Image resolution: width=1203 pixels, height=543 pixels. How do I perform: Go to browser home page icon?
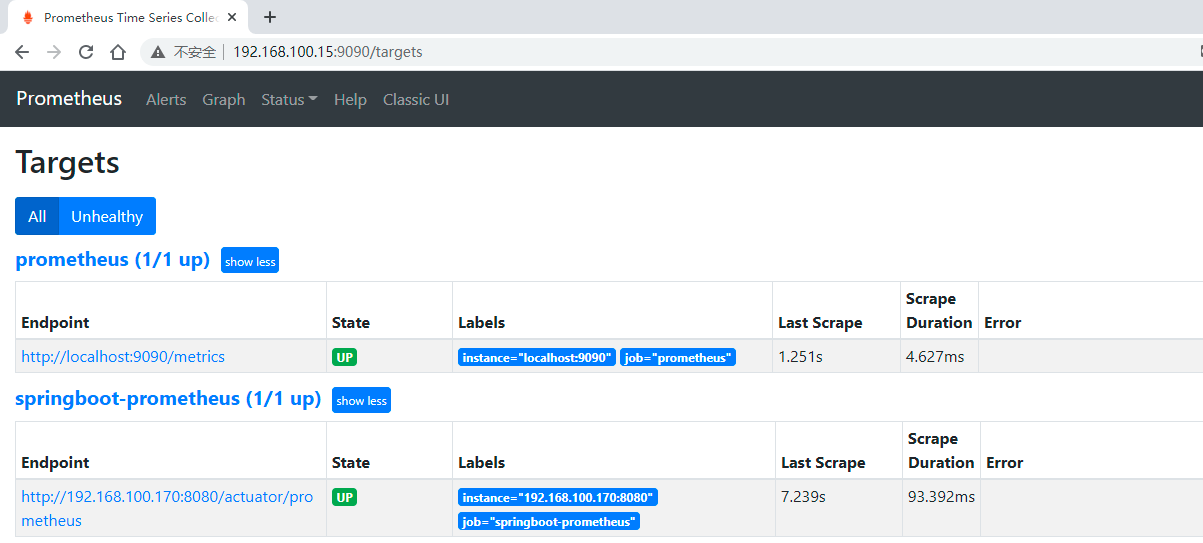tap(118, 52)
